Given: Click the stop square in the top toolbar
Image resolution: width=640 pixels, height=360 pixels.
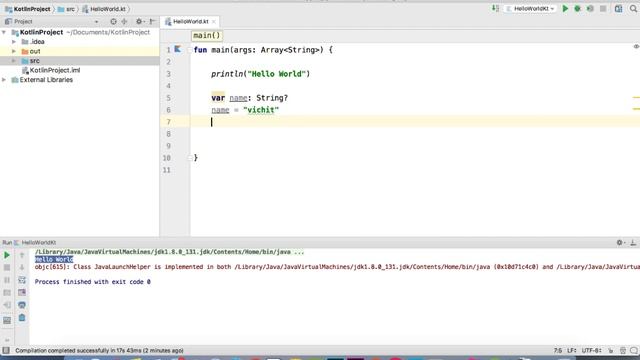Looking at the screenshot, I should click(x=603, y=9).
